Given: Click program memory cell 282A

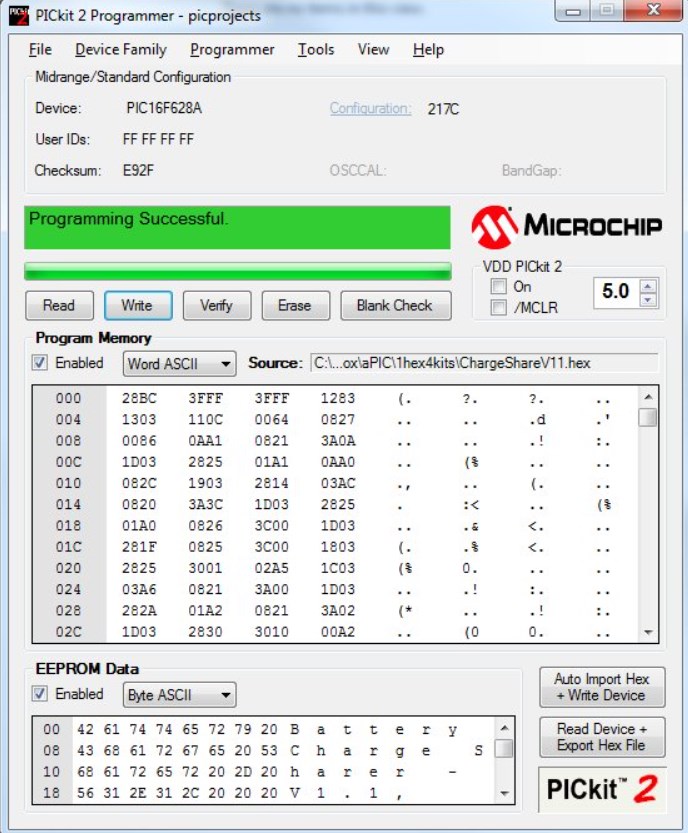Looking at the screenshot, I should (139, 611).
